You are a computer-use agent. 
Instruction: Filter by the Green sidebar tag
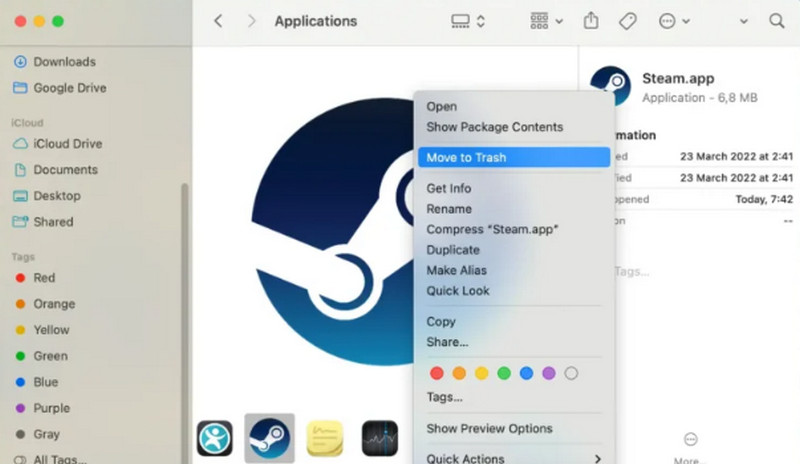coord(42,356)
